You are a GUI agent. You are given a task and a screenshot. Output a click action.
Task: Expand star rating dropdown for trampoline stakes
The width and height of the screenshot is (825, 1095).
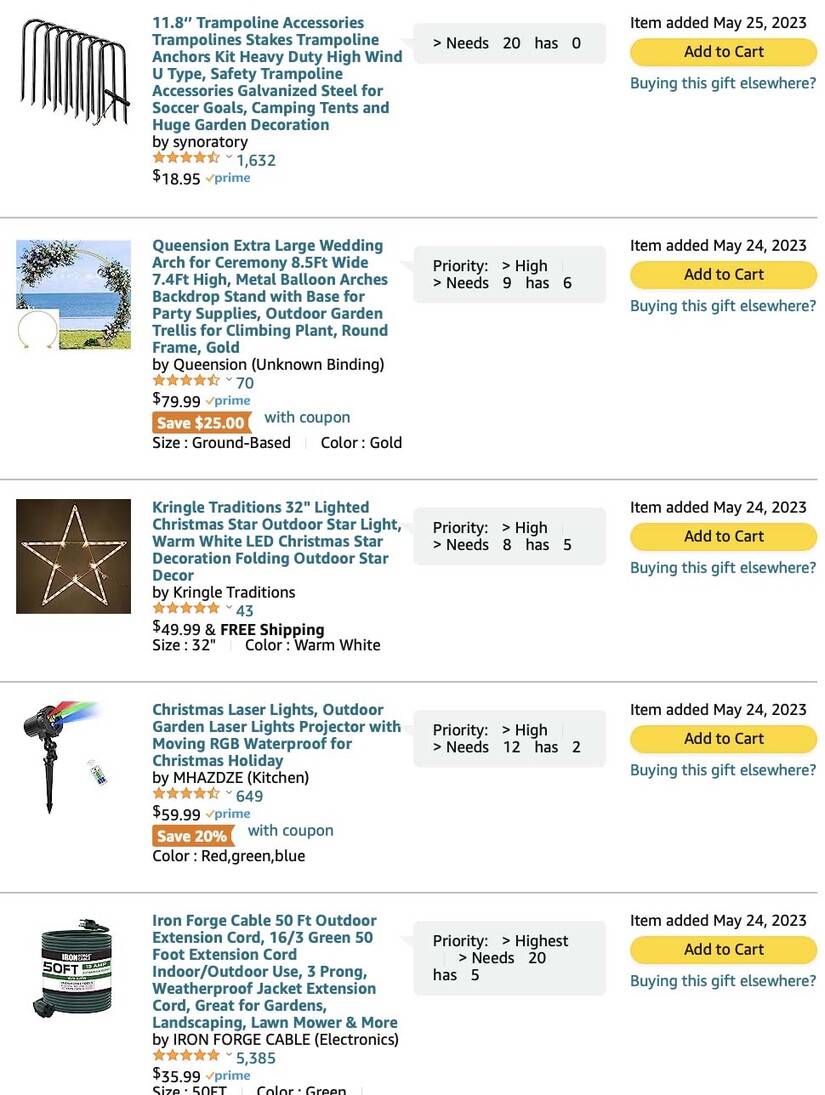[x=228, y=158]
